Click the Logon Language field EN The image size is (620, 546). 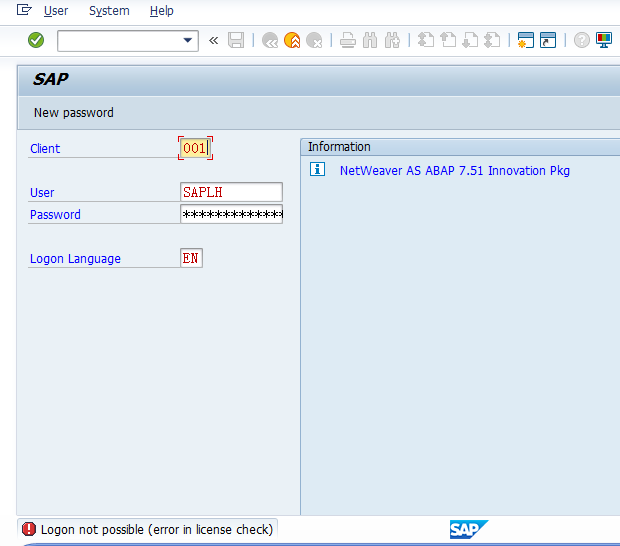[191, 258]
